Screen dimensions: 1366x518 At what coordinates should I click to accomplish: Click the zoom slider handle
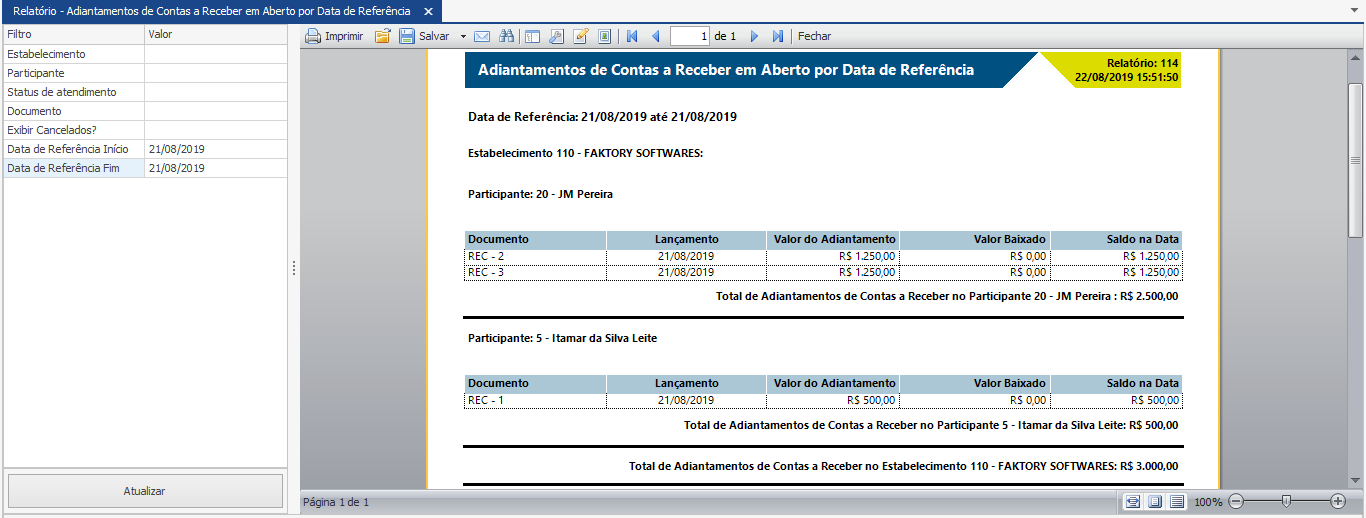1286,501
